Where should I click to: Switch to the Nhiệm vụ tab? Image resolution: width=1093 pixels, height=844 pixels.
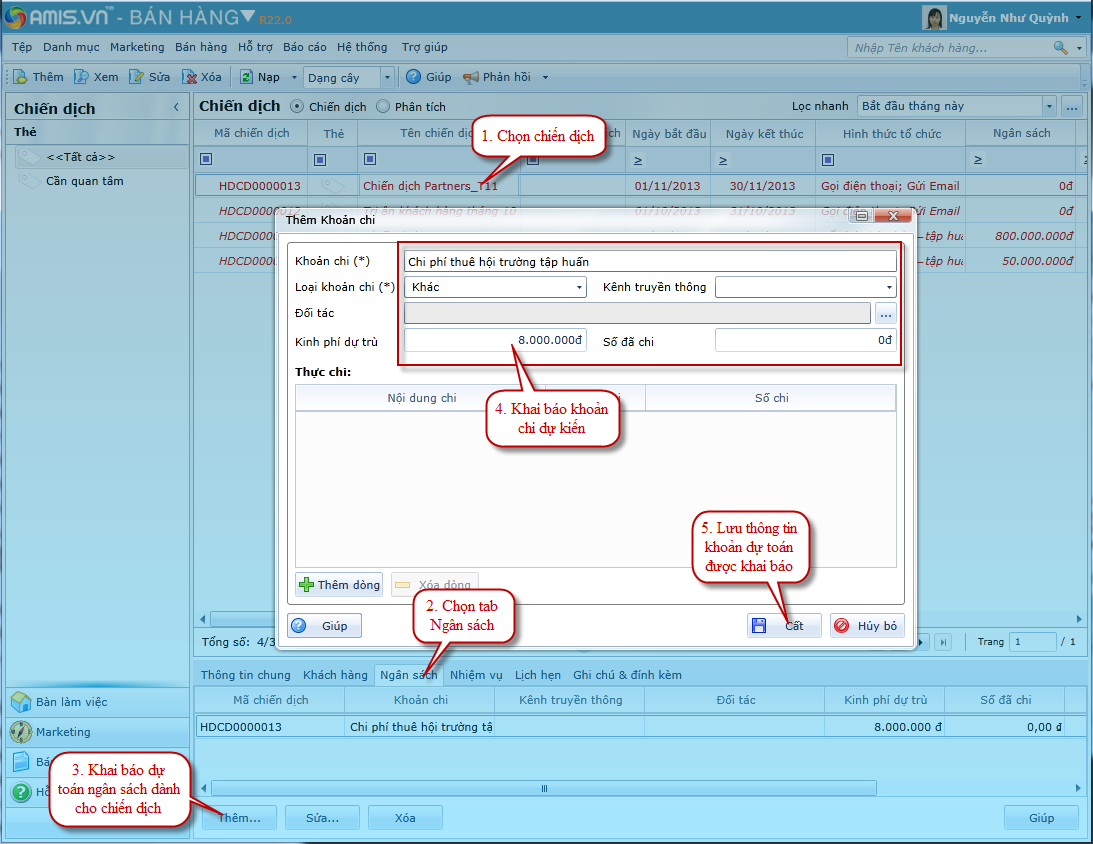tap(476, 675)
